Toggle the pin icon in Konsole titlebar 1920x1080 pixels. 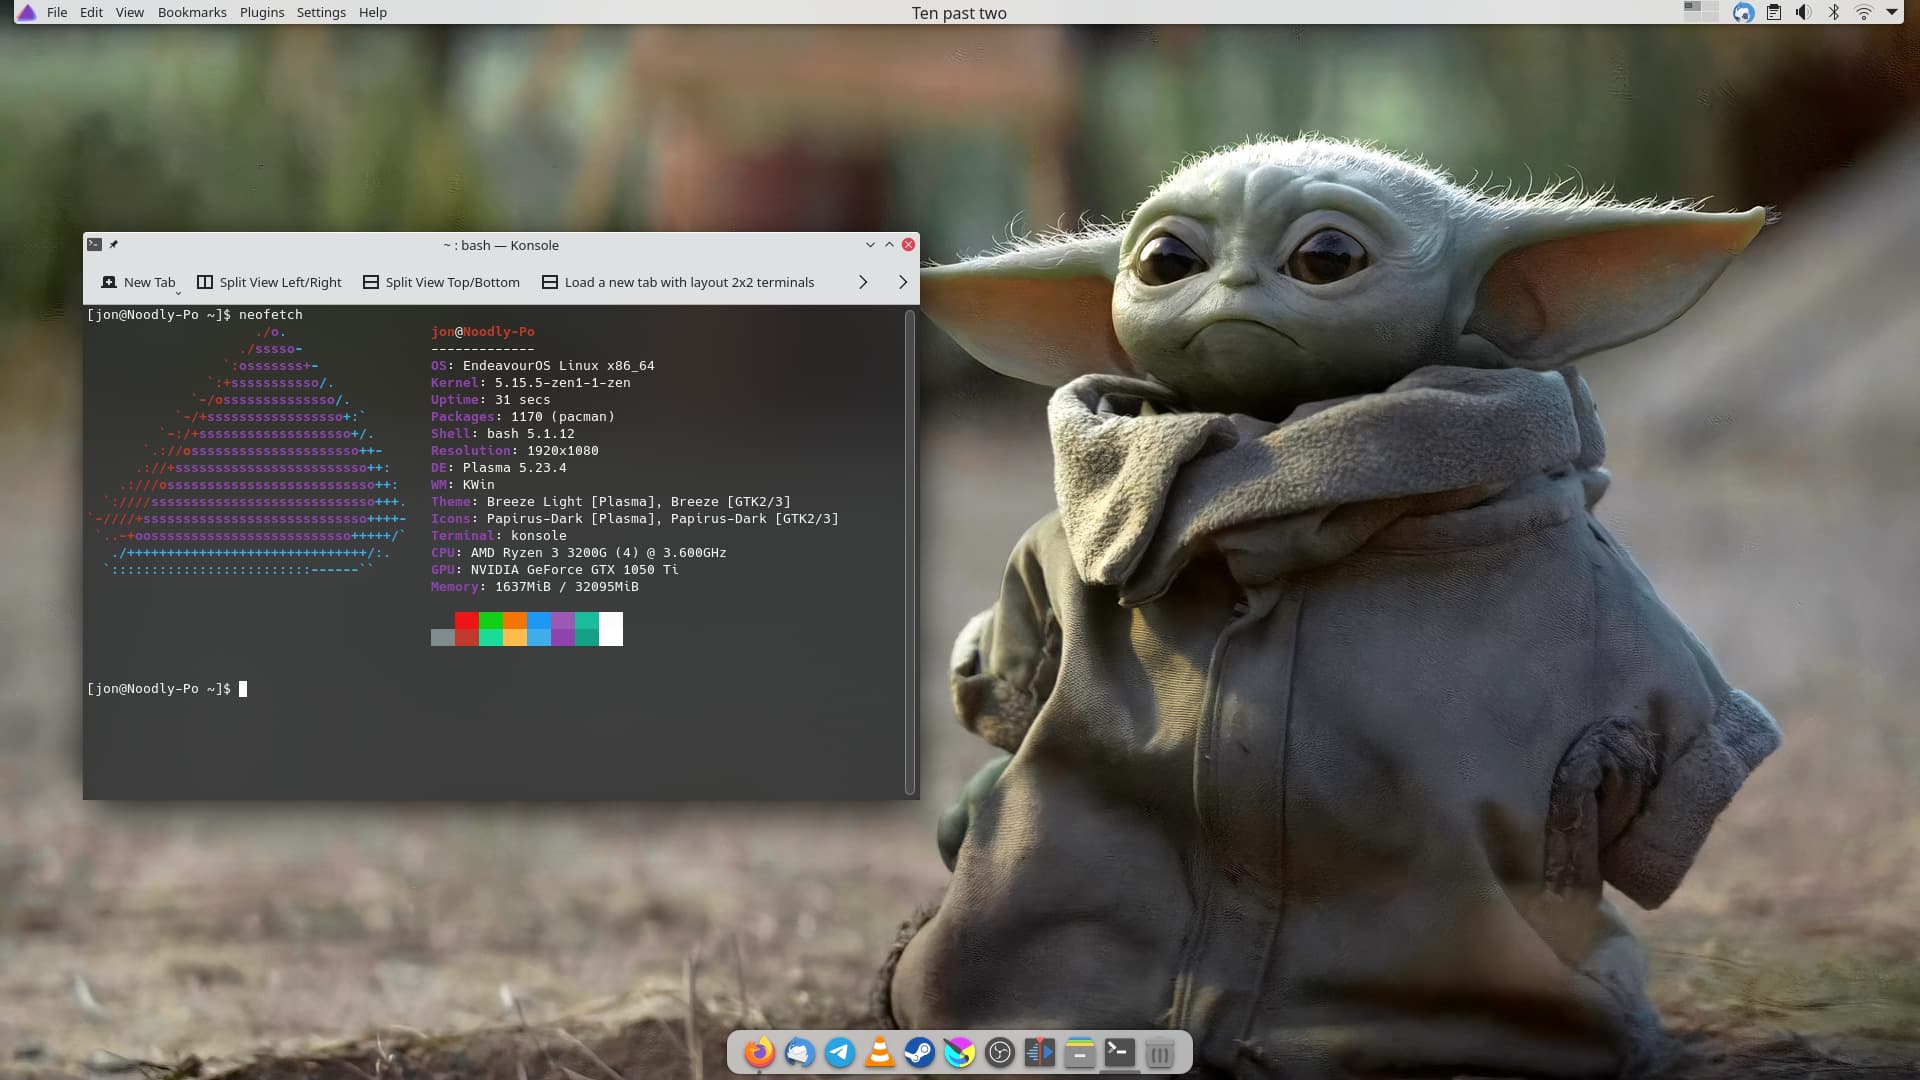point(114,244)
